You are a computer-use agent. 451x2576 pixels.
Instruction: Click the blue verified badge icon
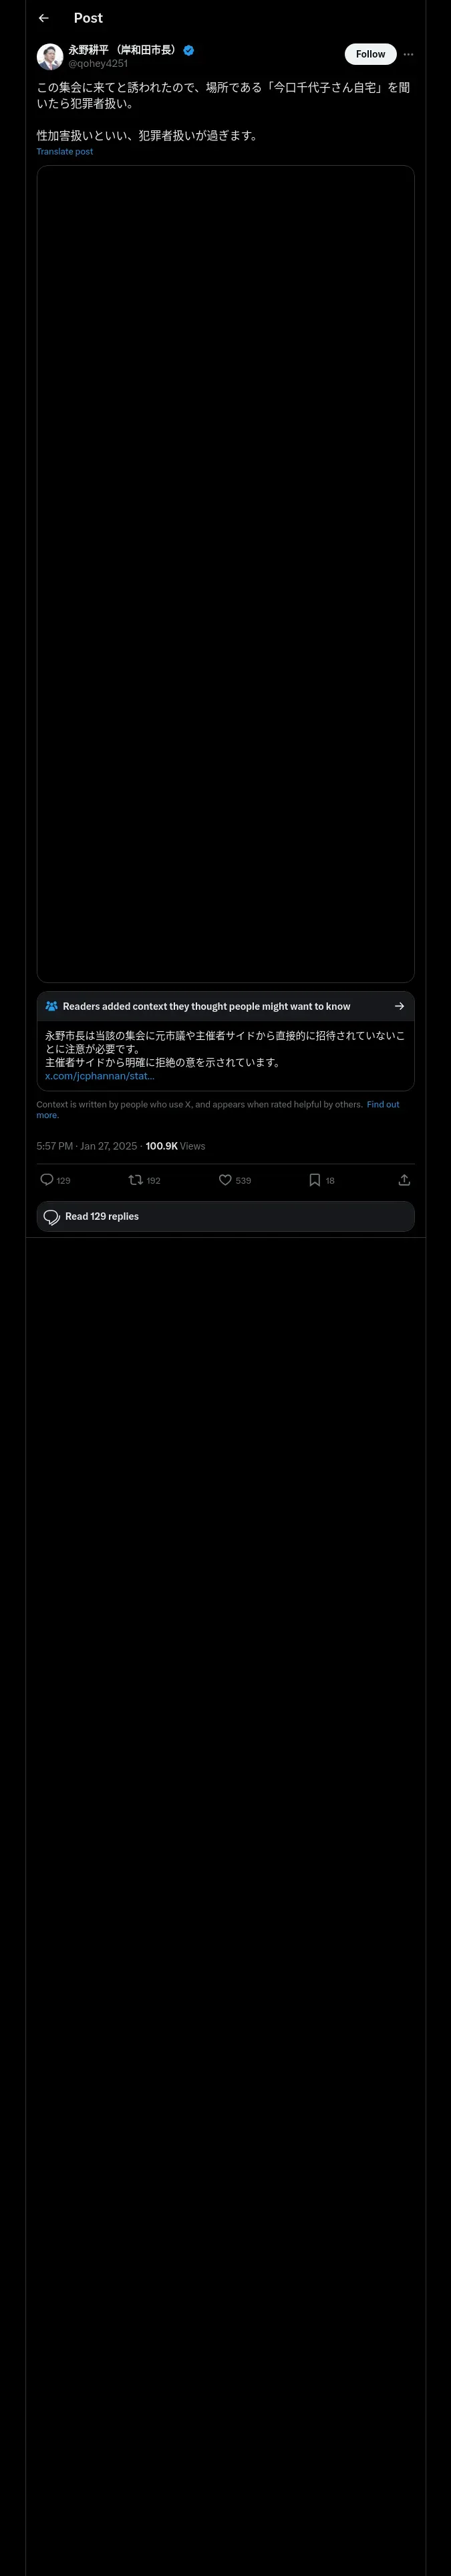point(189,50)
